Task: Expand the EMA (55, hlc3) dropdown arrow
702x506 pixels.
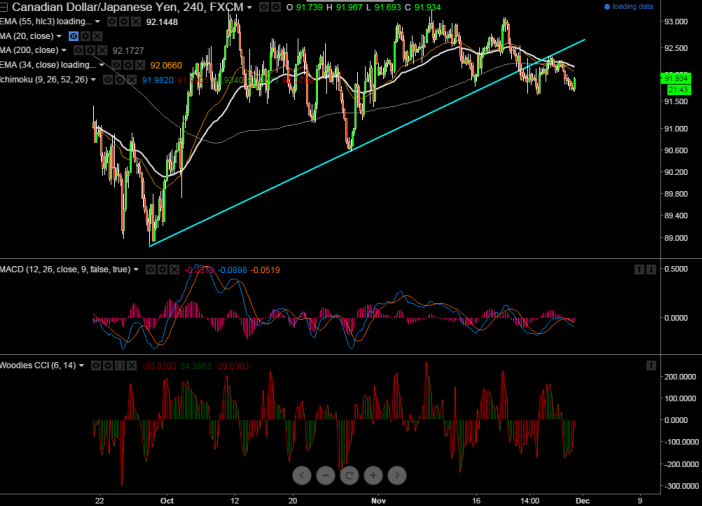Action: click(x=98, y=21)
